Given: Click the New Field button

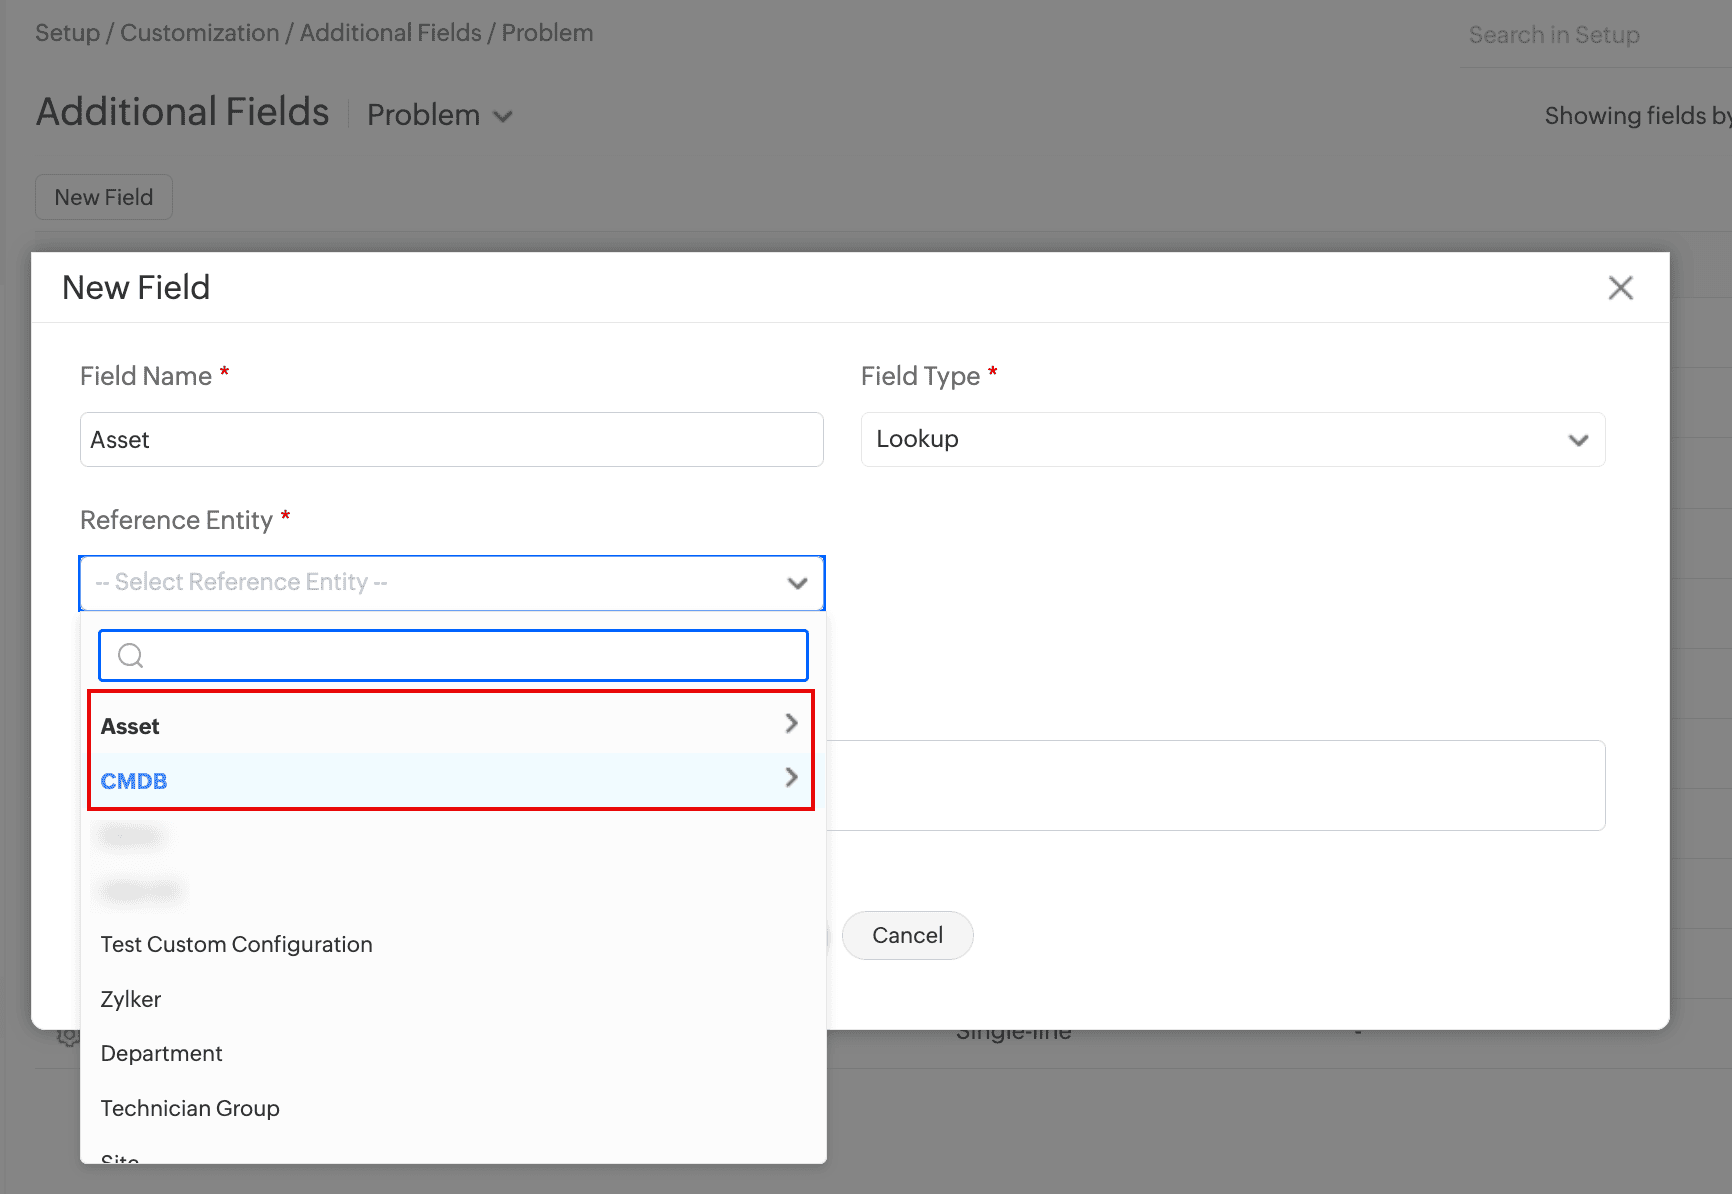Looking at the screenshot, I should (x=104, y=198).
